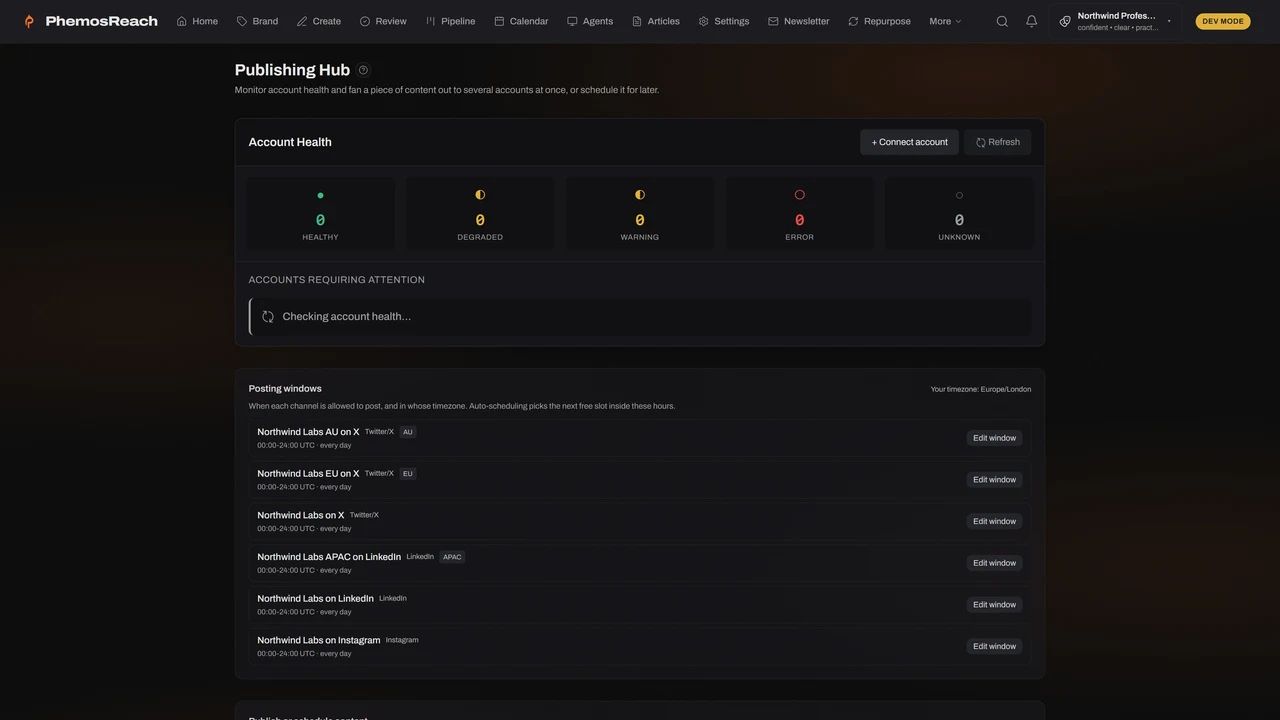Image resolution: width=1280 pixels, height=720 pixels.
Task: Edit window for Northwind Labs on Instagram
Action: pyautogui.click(x=994, y=646)
